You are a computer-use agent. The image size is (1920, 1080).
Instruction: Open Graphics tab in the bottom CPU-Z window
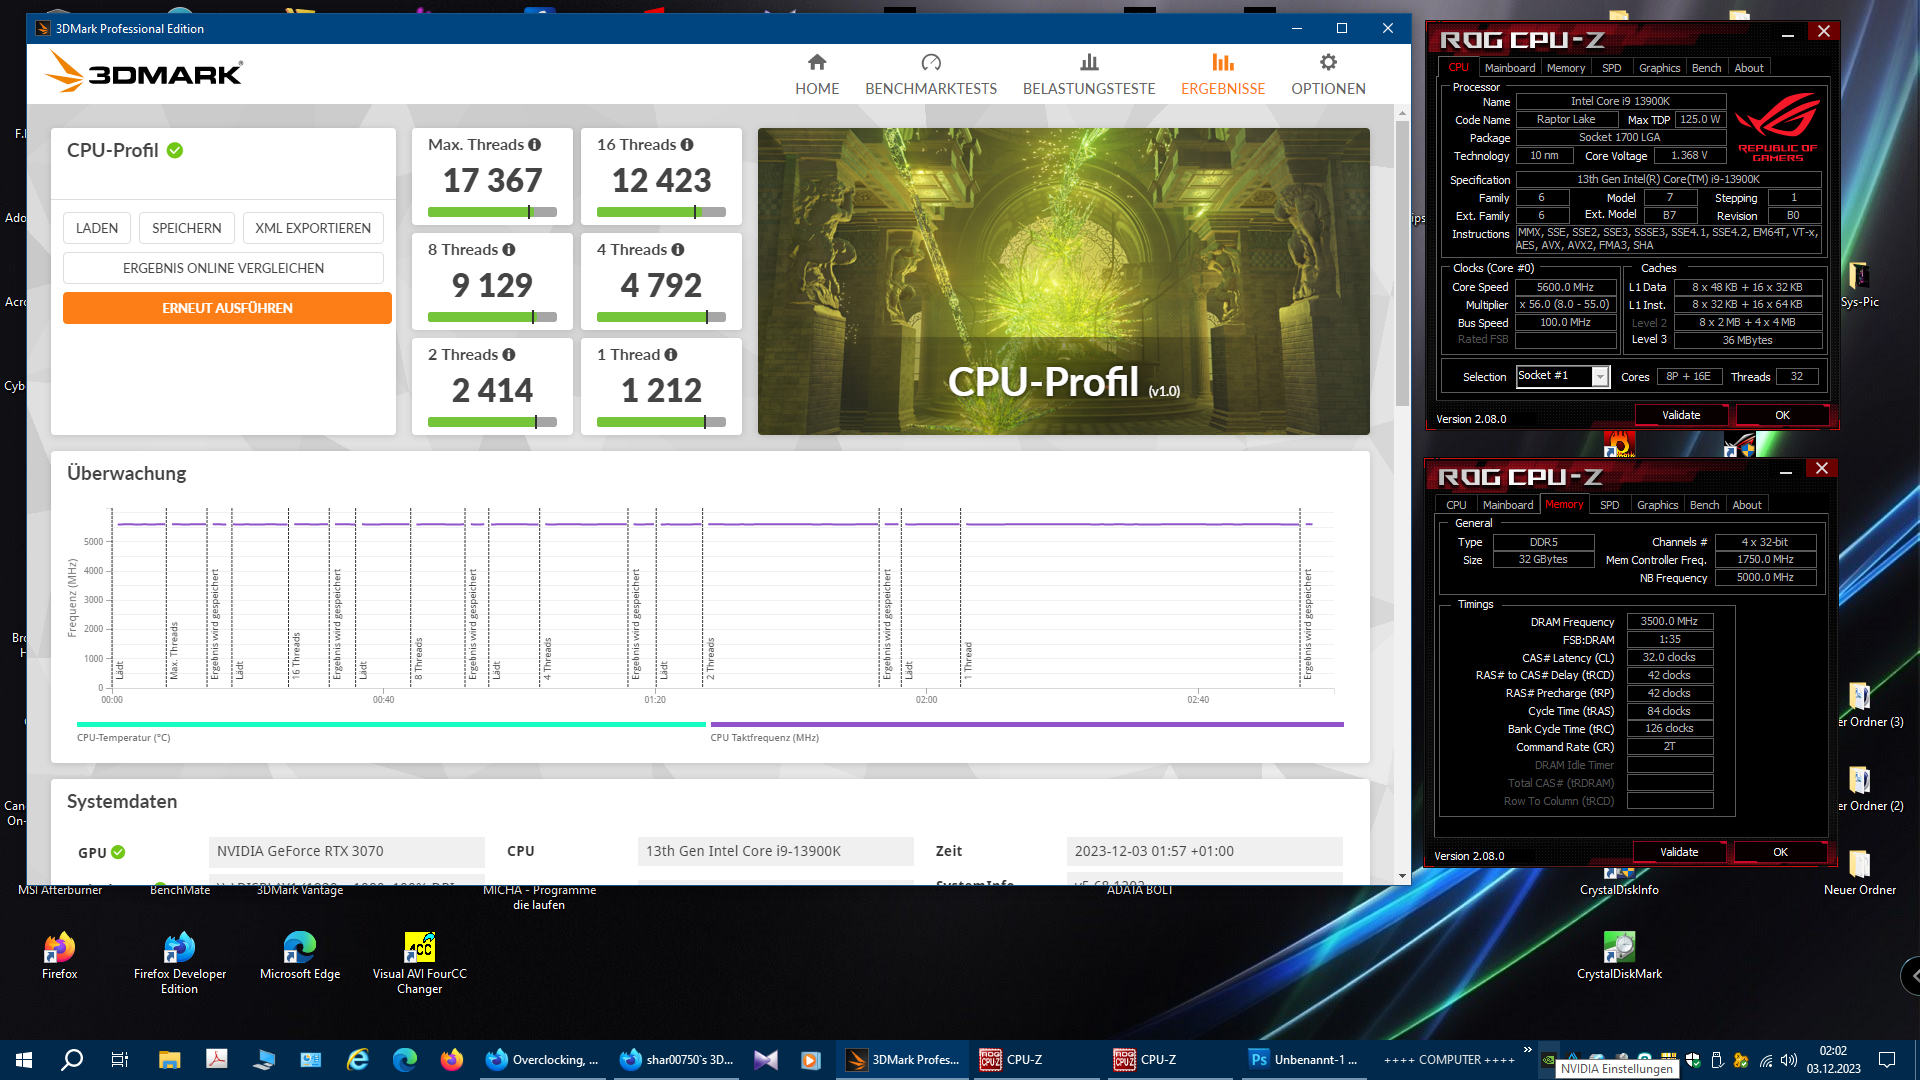[1658, 505]
